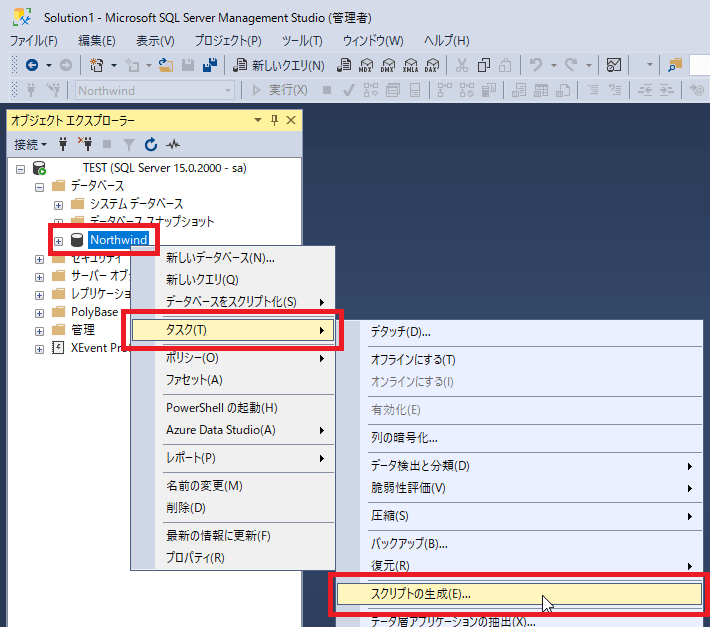Close the Object Explorer panel
The width and height of the screenshot is (710, 627).
click(291, 120)
